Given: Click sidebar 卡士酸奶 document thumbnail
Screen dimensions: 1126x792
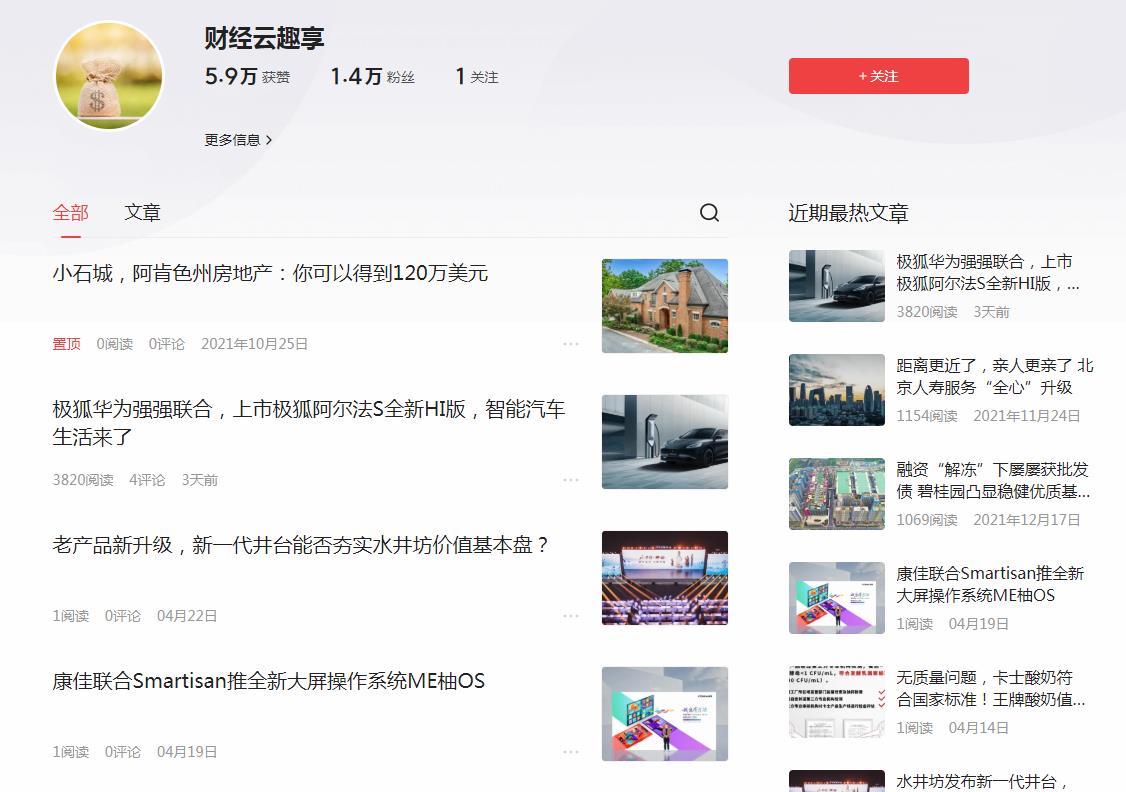Looking at the screenshot, I should click(837, 702).
